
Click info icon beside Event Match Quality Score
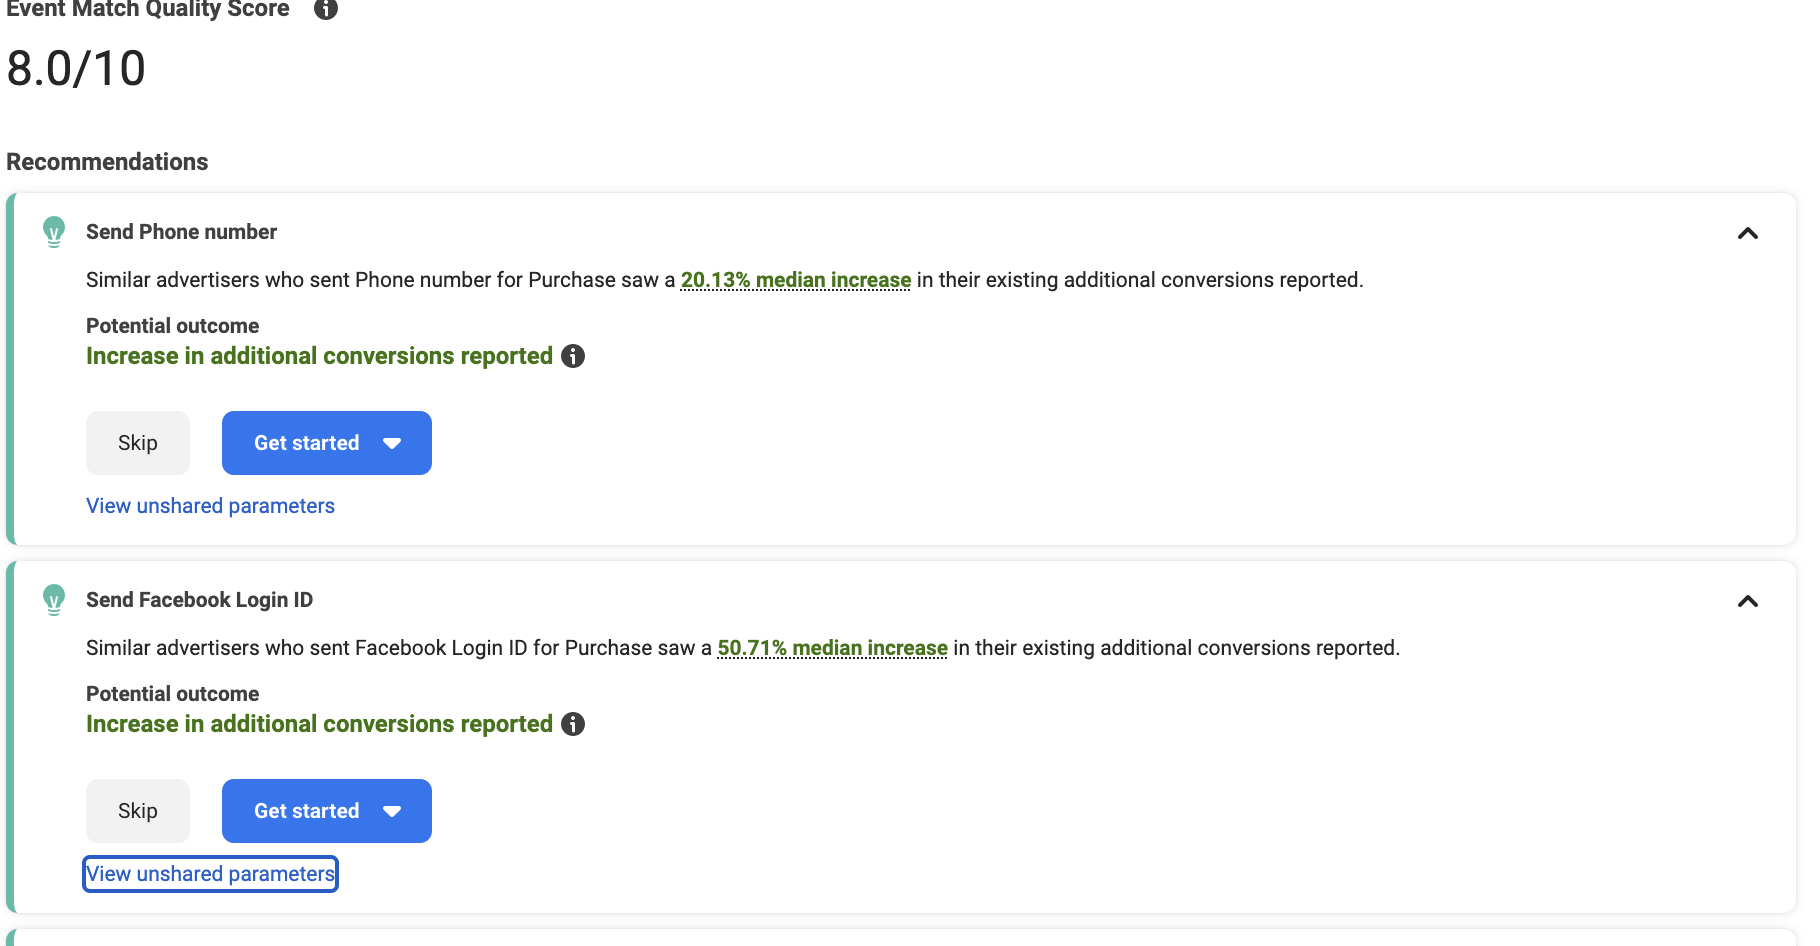[x=326, y=9]
